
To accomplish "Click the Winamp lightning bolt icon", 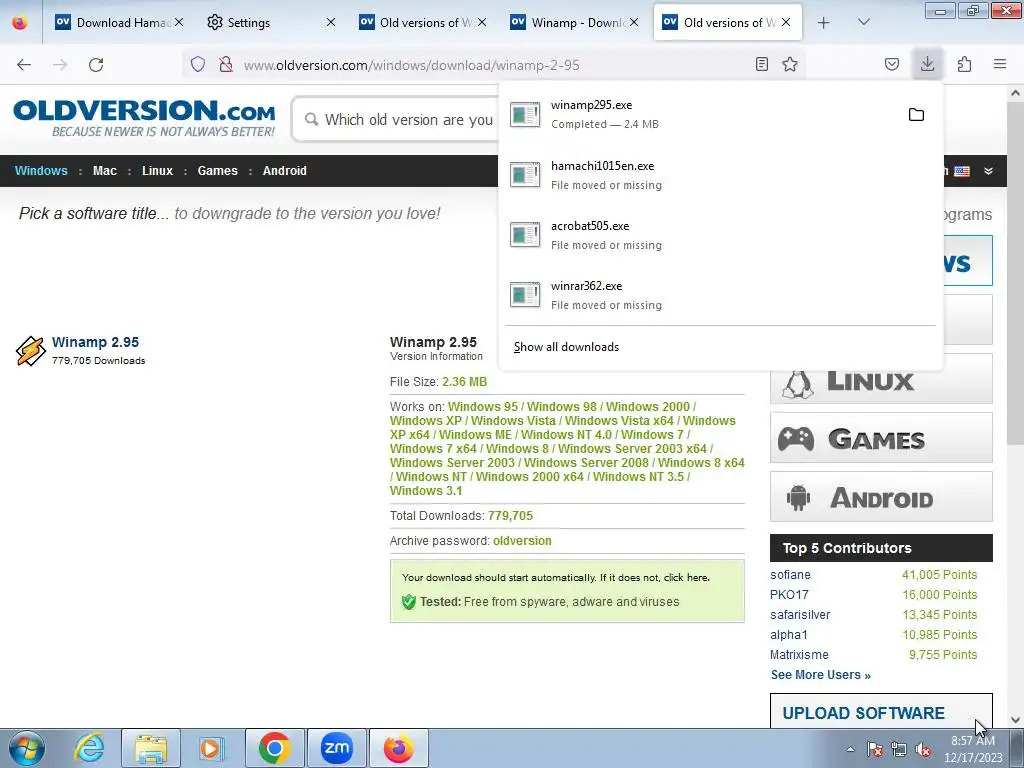I will [x=30, y=351].
